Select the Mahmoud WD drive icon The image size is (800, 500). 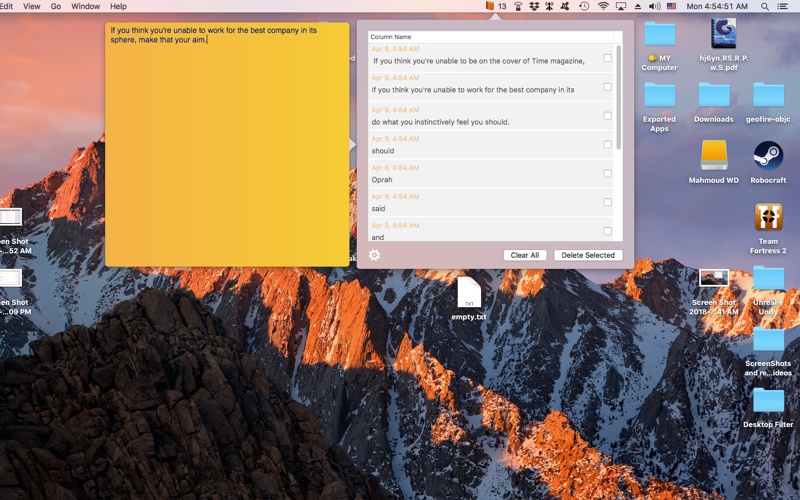[714, 156]
